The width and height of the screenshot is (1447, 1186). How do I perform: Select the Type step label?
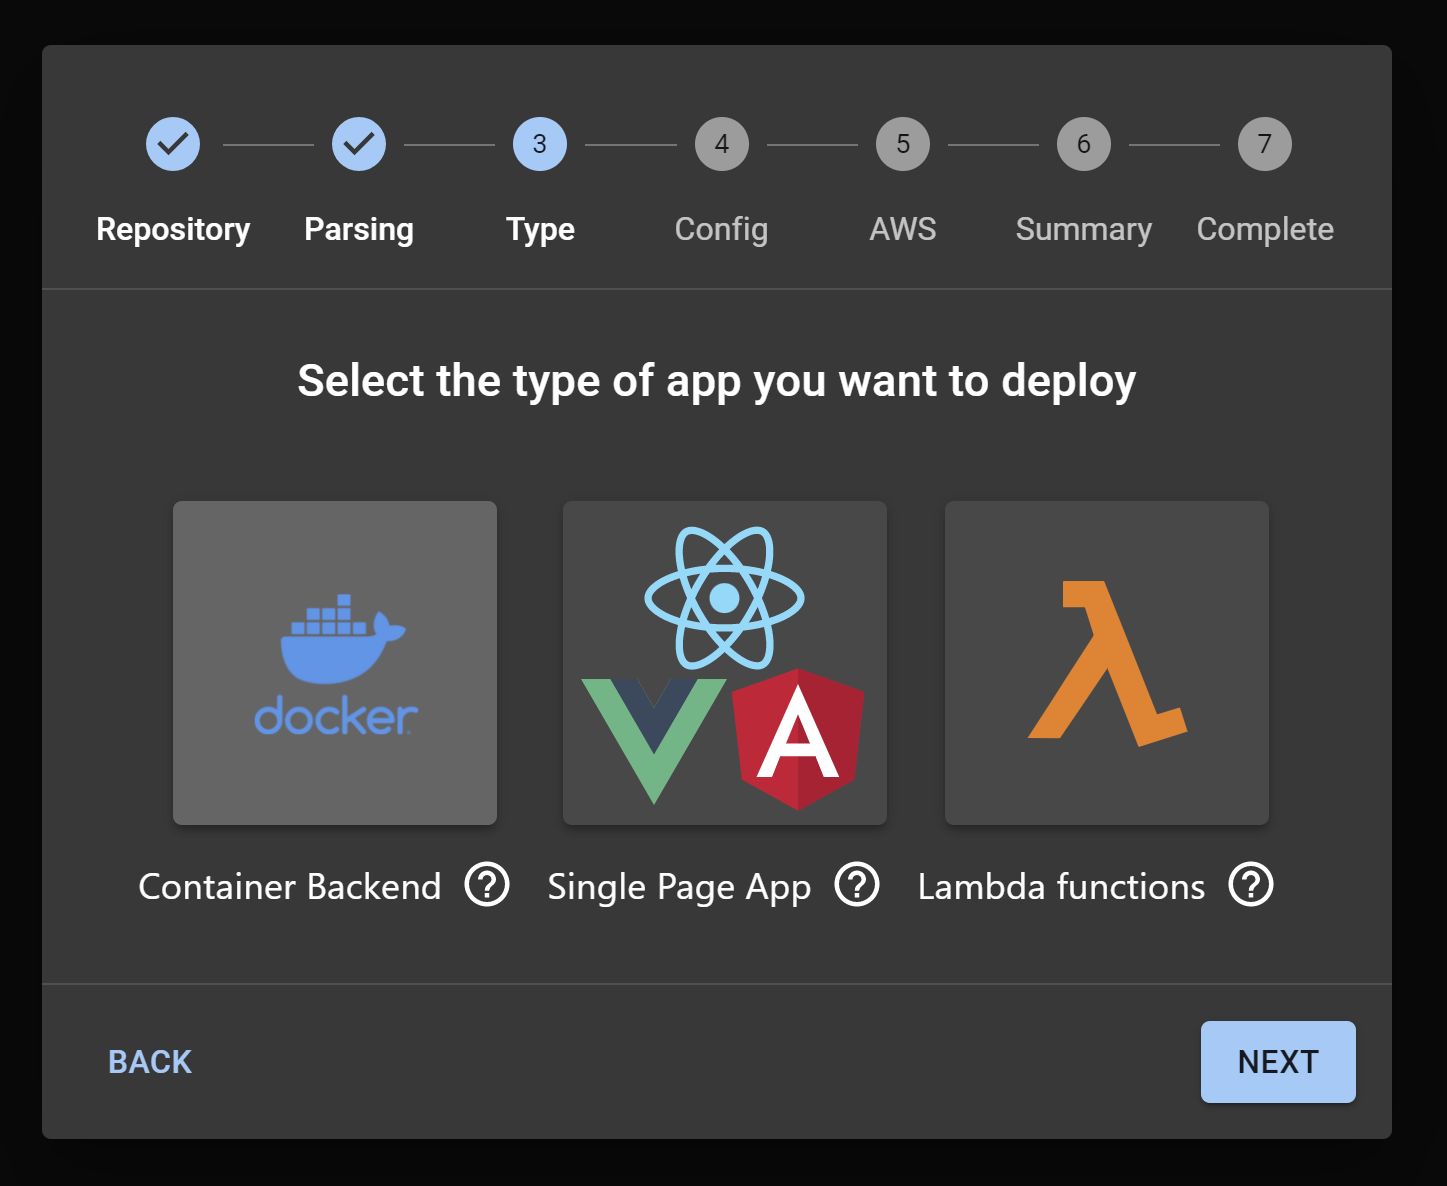(540, 230)
